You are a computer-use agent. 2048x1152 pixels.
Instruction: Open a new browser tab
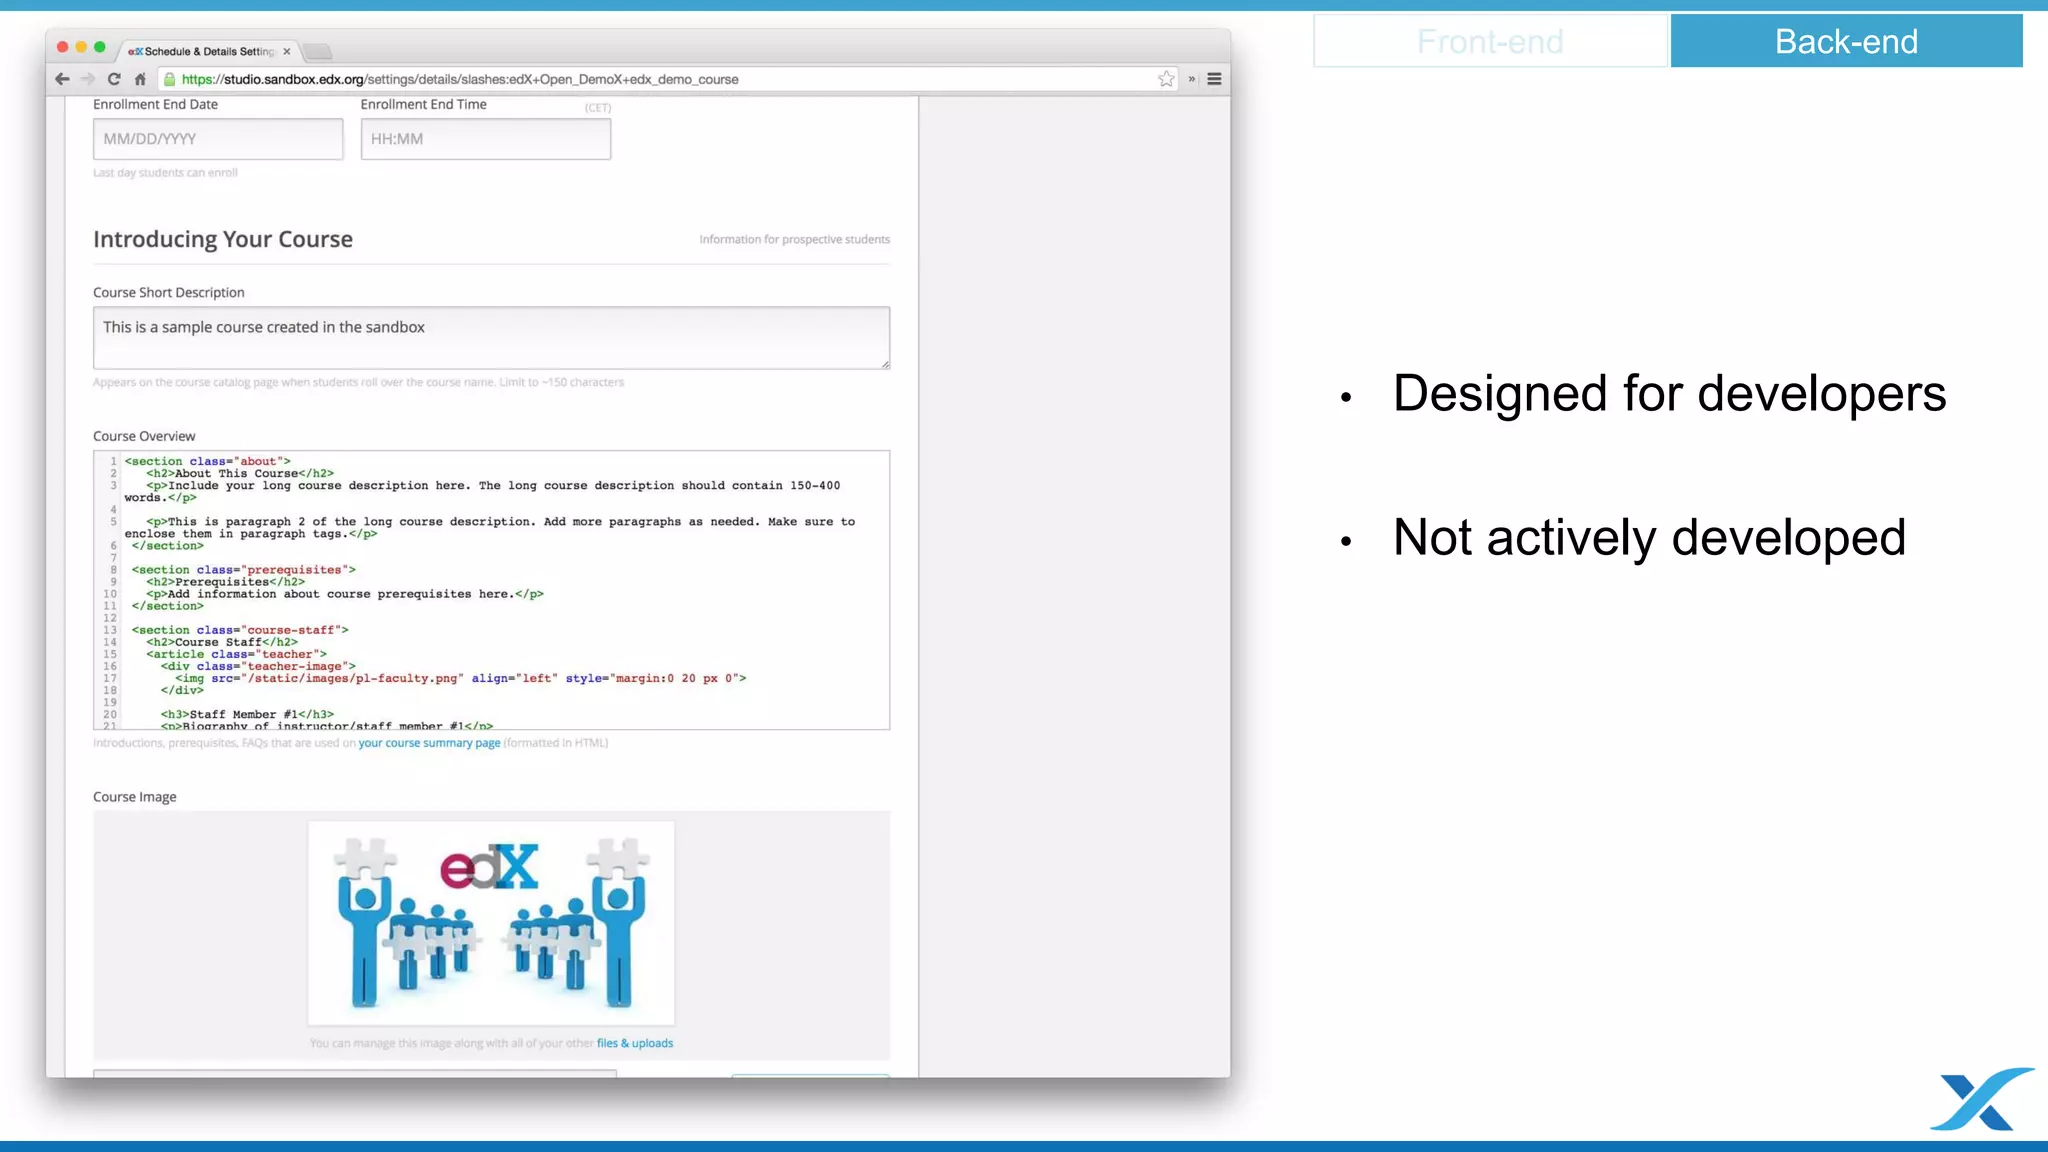pos(318,51)
